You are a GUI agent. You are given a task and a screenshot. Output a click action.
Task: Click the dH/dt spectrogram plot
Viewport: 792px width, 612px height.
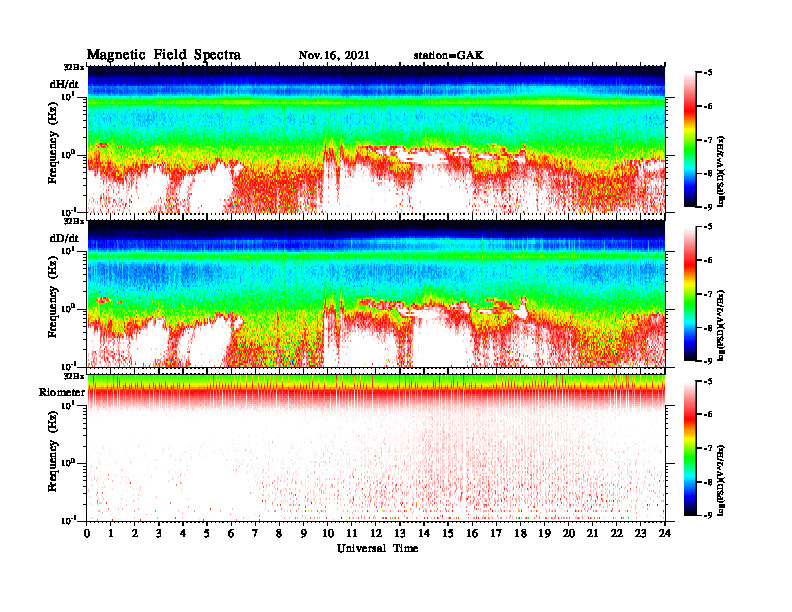point(376,139)
